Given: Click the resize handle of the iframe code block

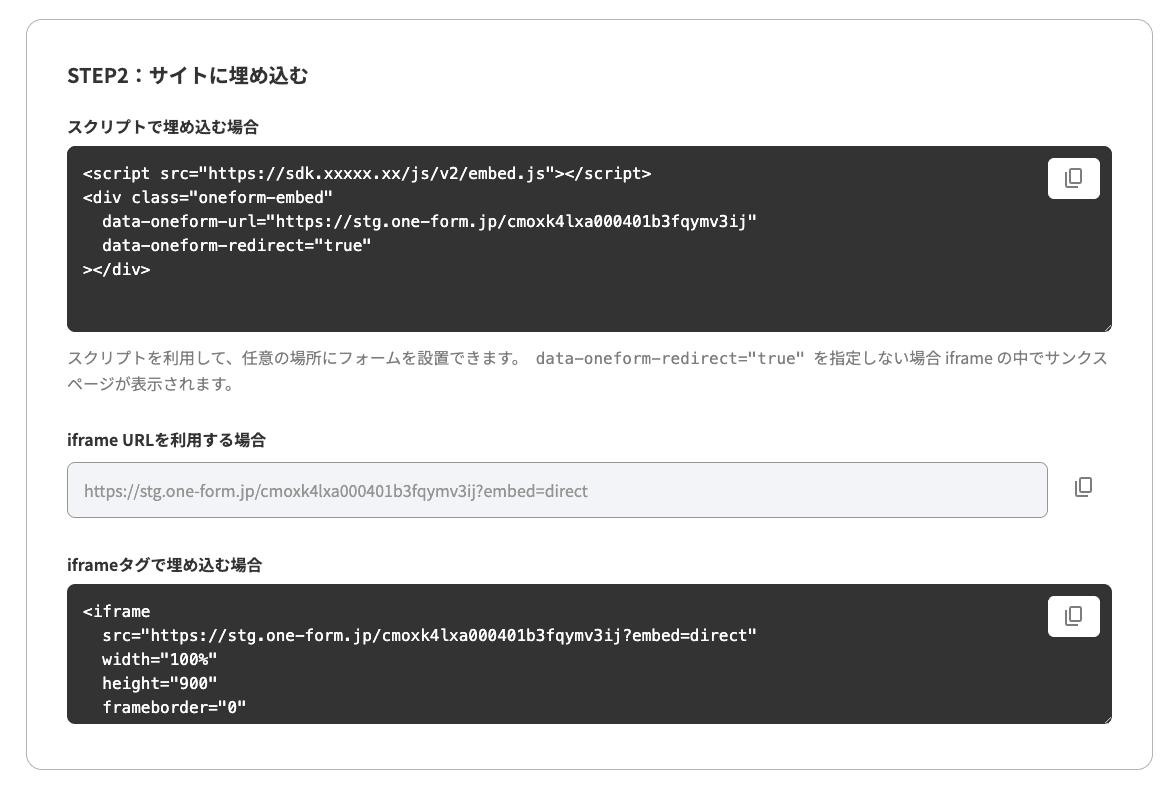Looking at the screenshot, I should pyautogui.click(x=1107, y=719).
